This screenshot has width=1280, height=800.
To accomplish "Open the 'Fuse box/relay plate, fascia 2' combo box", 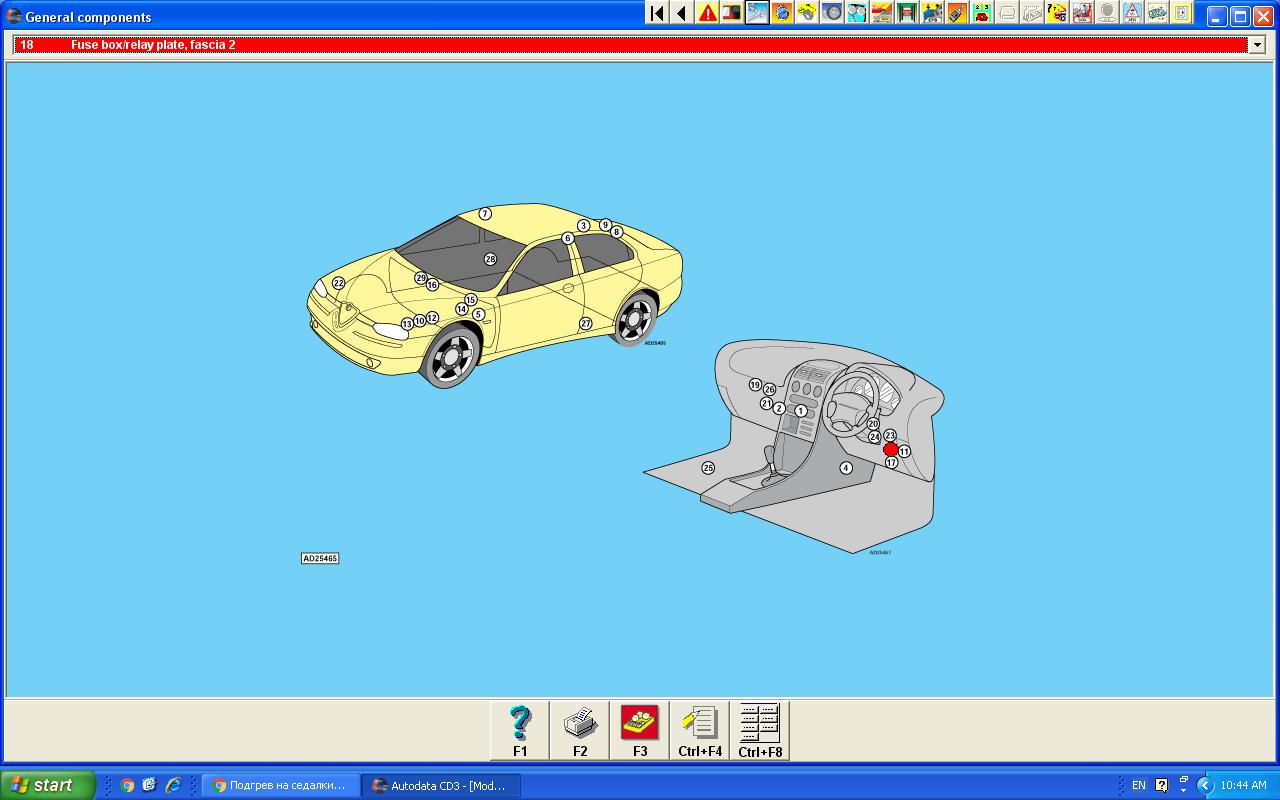I will pos(630,45).
